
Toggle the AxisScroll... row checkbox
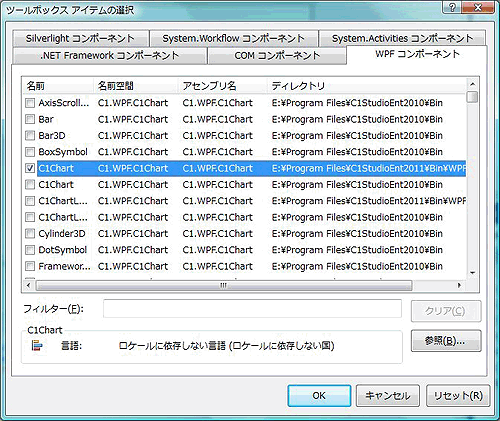click(x=30, y=103)
